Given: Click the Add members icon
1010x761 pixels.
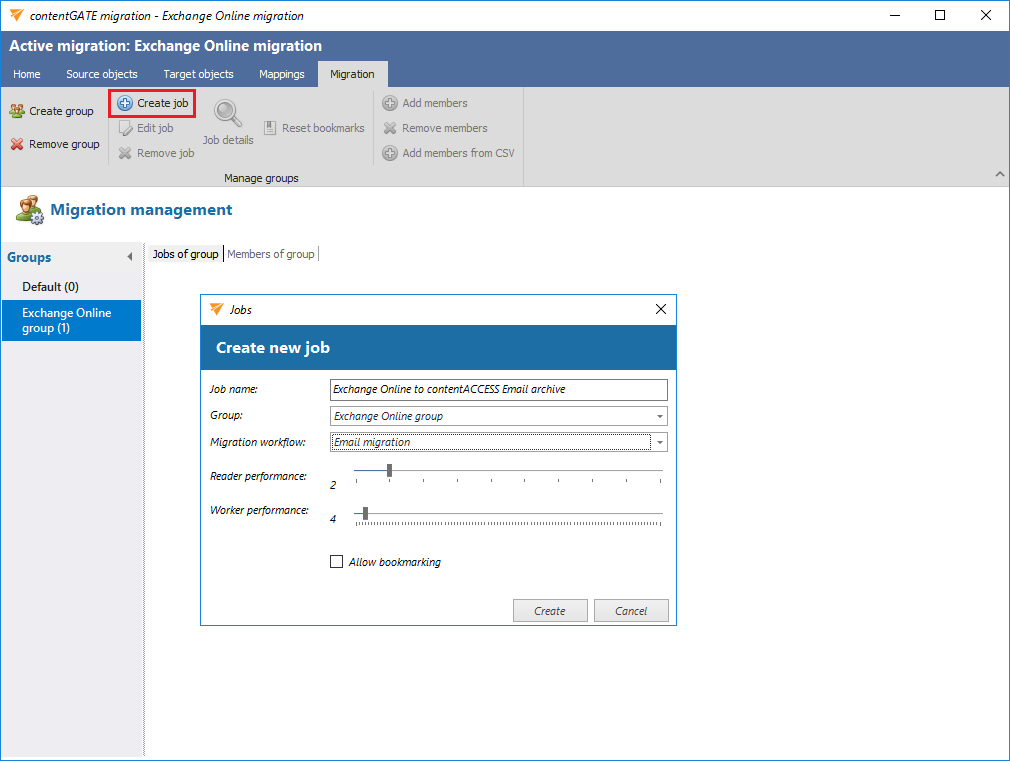Looking at the screenshot, I should click(390, 103).
